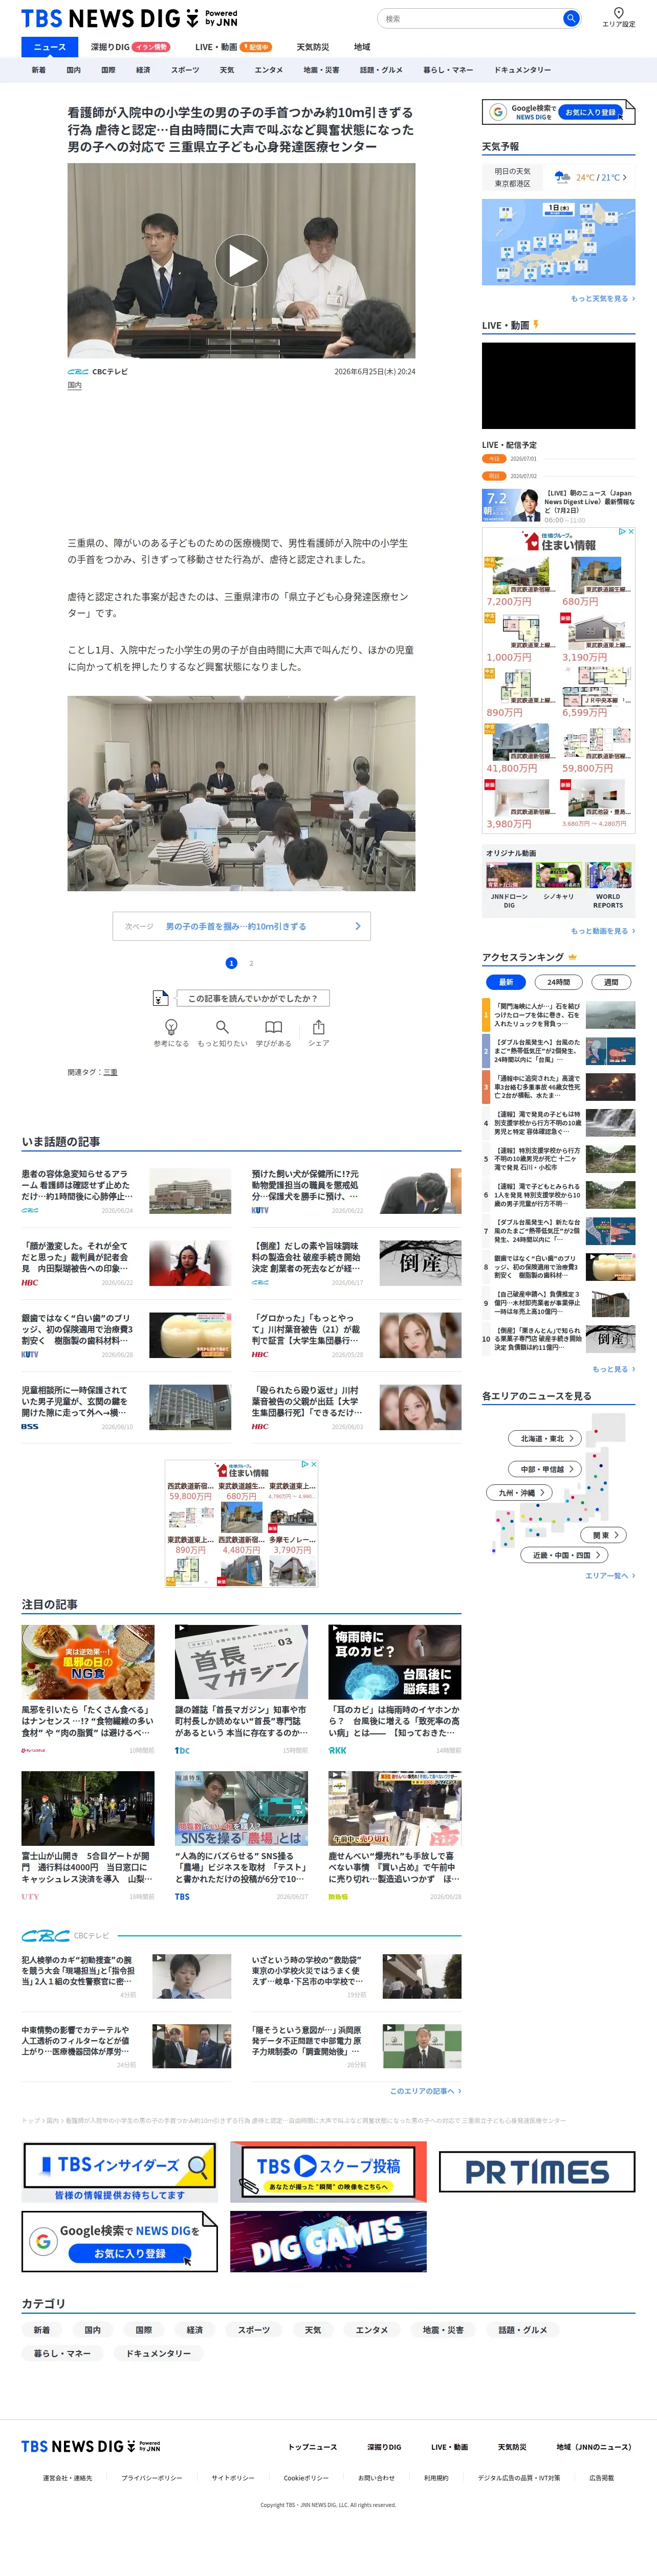This screenshot has height=2576, width=657.
Task: Select 24時間 ranking filter
Action: (x=558, y=981)
